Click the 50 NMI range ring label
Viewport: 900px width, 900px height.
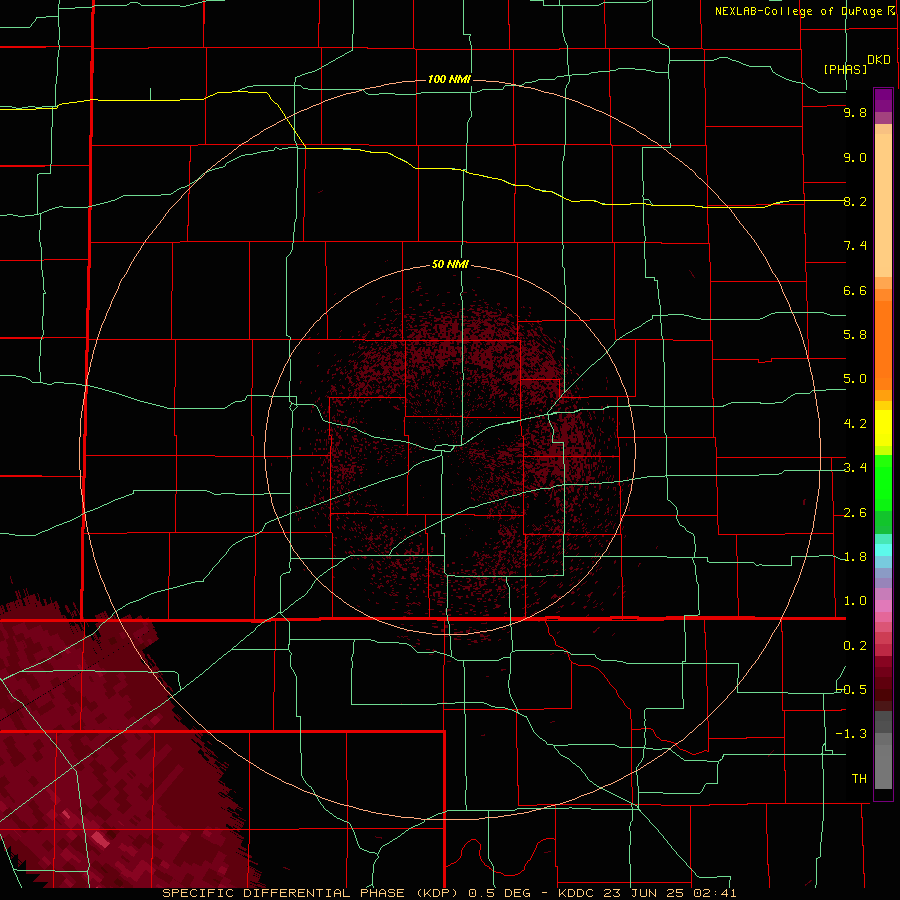(450, 264)
